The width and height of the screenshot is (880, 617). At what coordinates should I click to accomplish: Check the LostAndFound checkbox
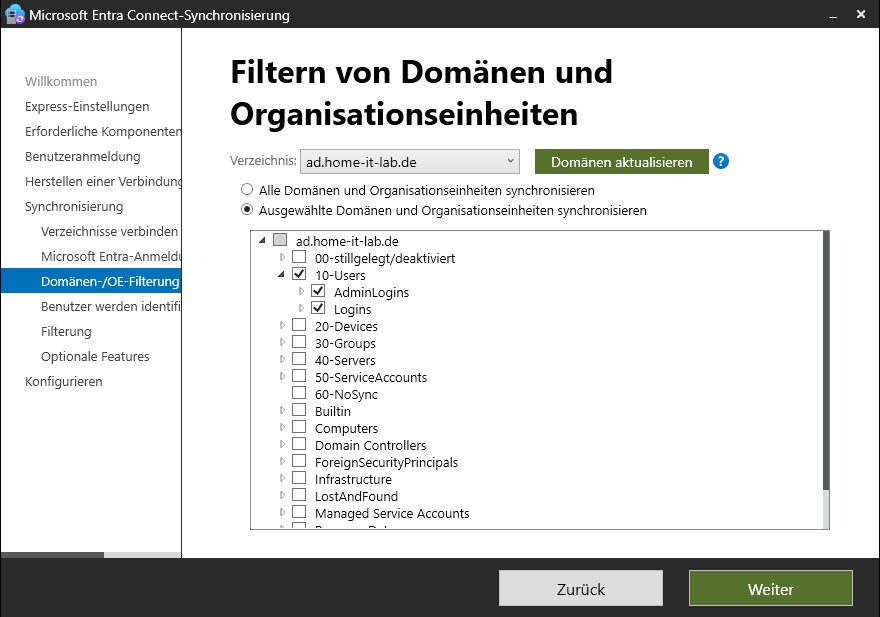[299, 495]
